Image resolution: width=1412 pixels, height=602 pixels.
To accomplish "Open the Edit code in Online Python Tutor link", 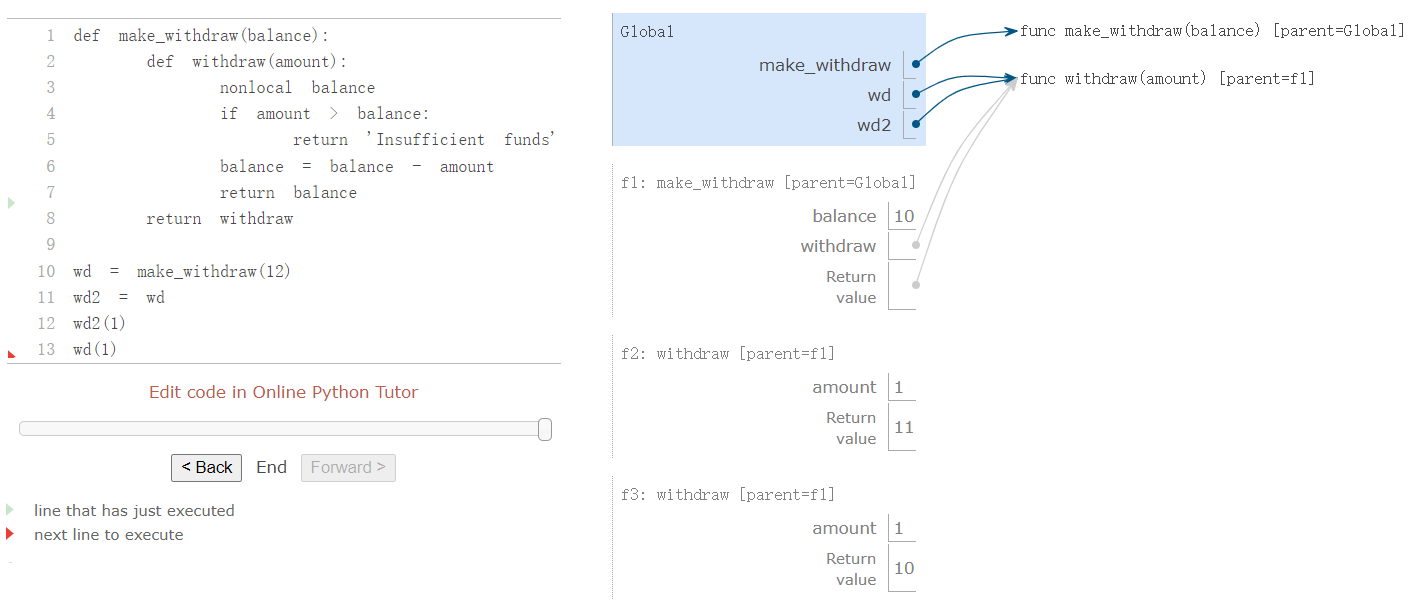I will 284,392.
